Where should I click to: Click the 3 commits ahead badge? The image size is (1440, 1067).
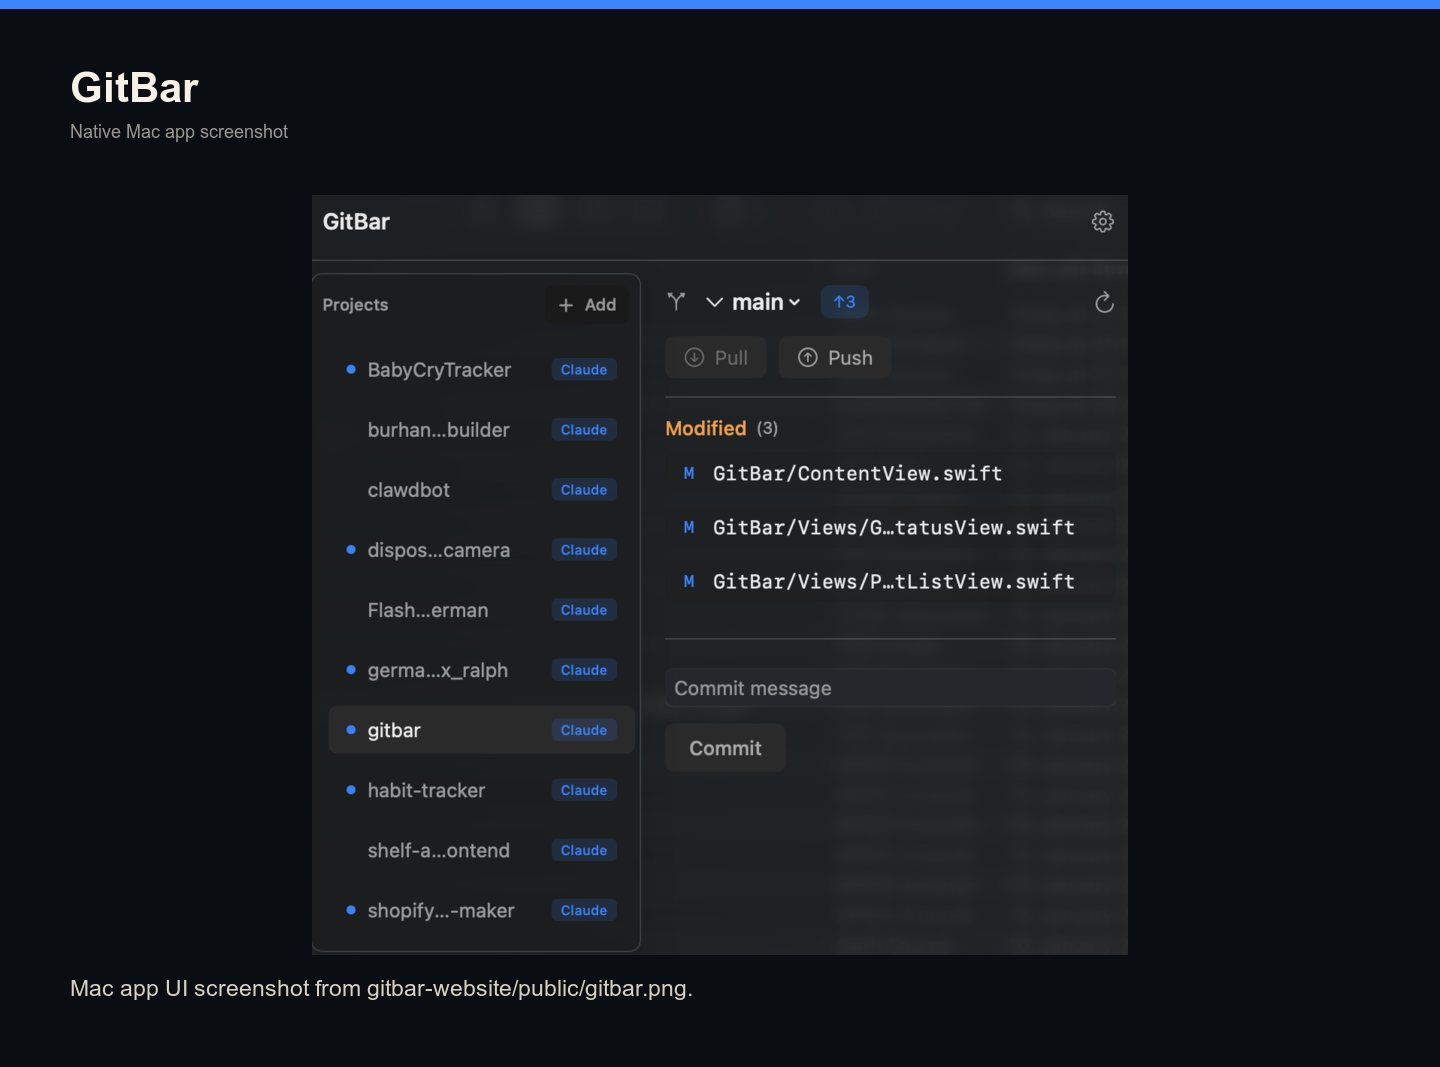pos(844,302)
